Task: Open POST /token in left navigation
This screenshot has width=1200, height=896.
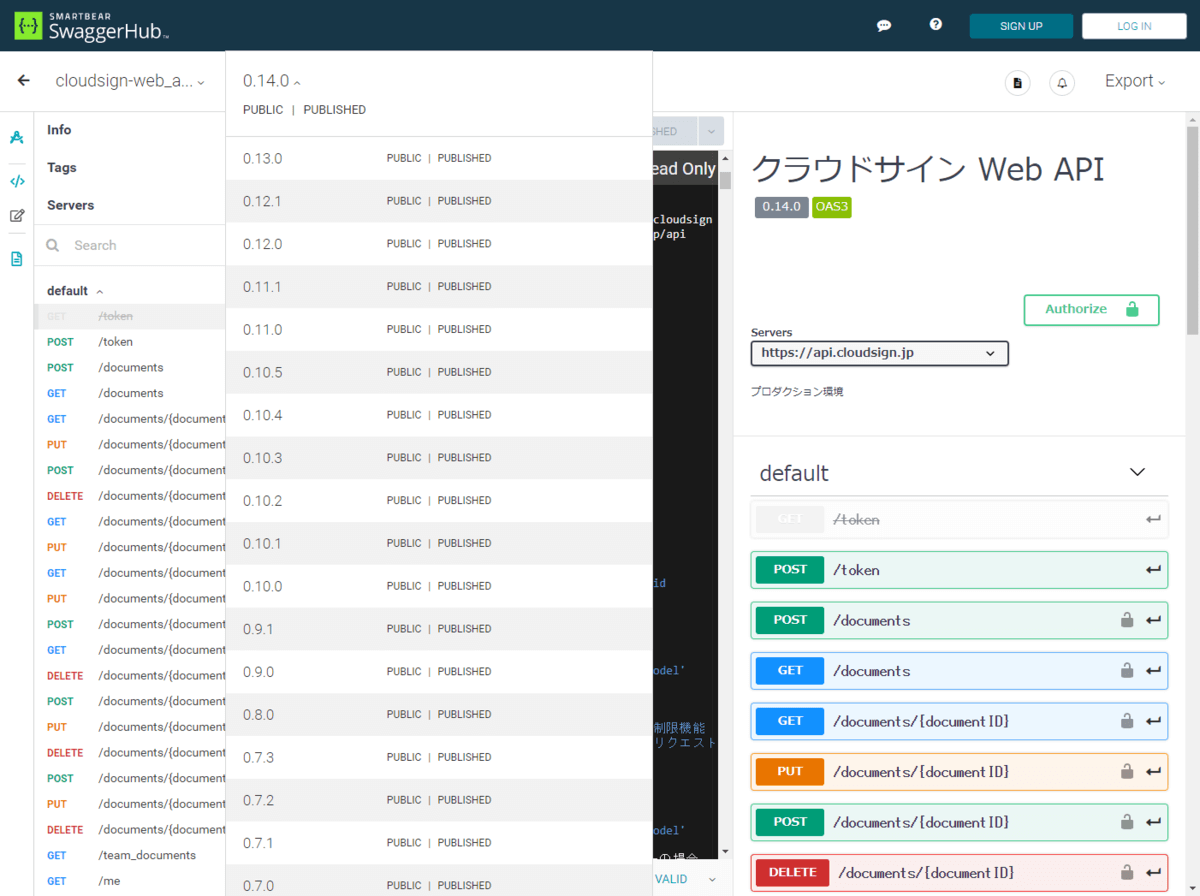Action: 130,342
